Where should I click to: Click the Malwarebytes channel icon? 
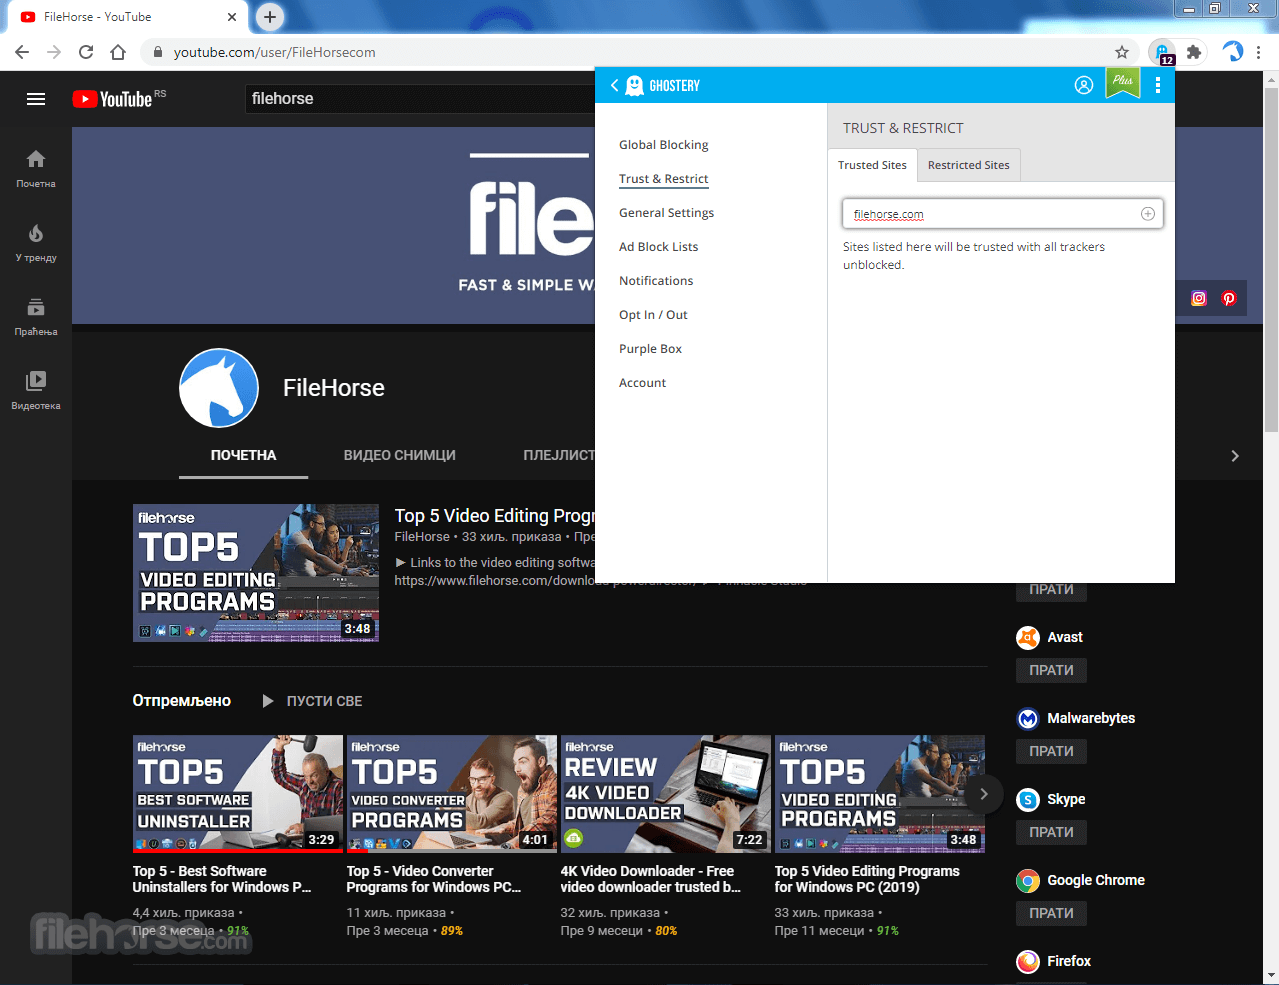[x=1028, y=718]
